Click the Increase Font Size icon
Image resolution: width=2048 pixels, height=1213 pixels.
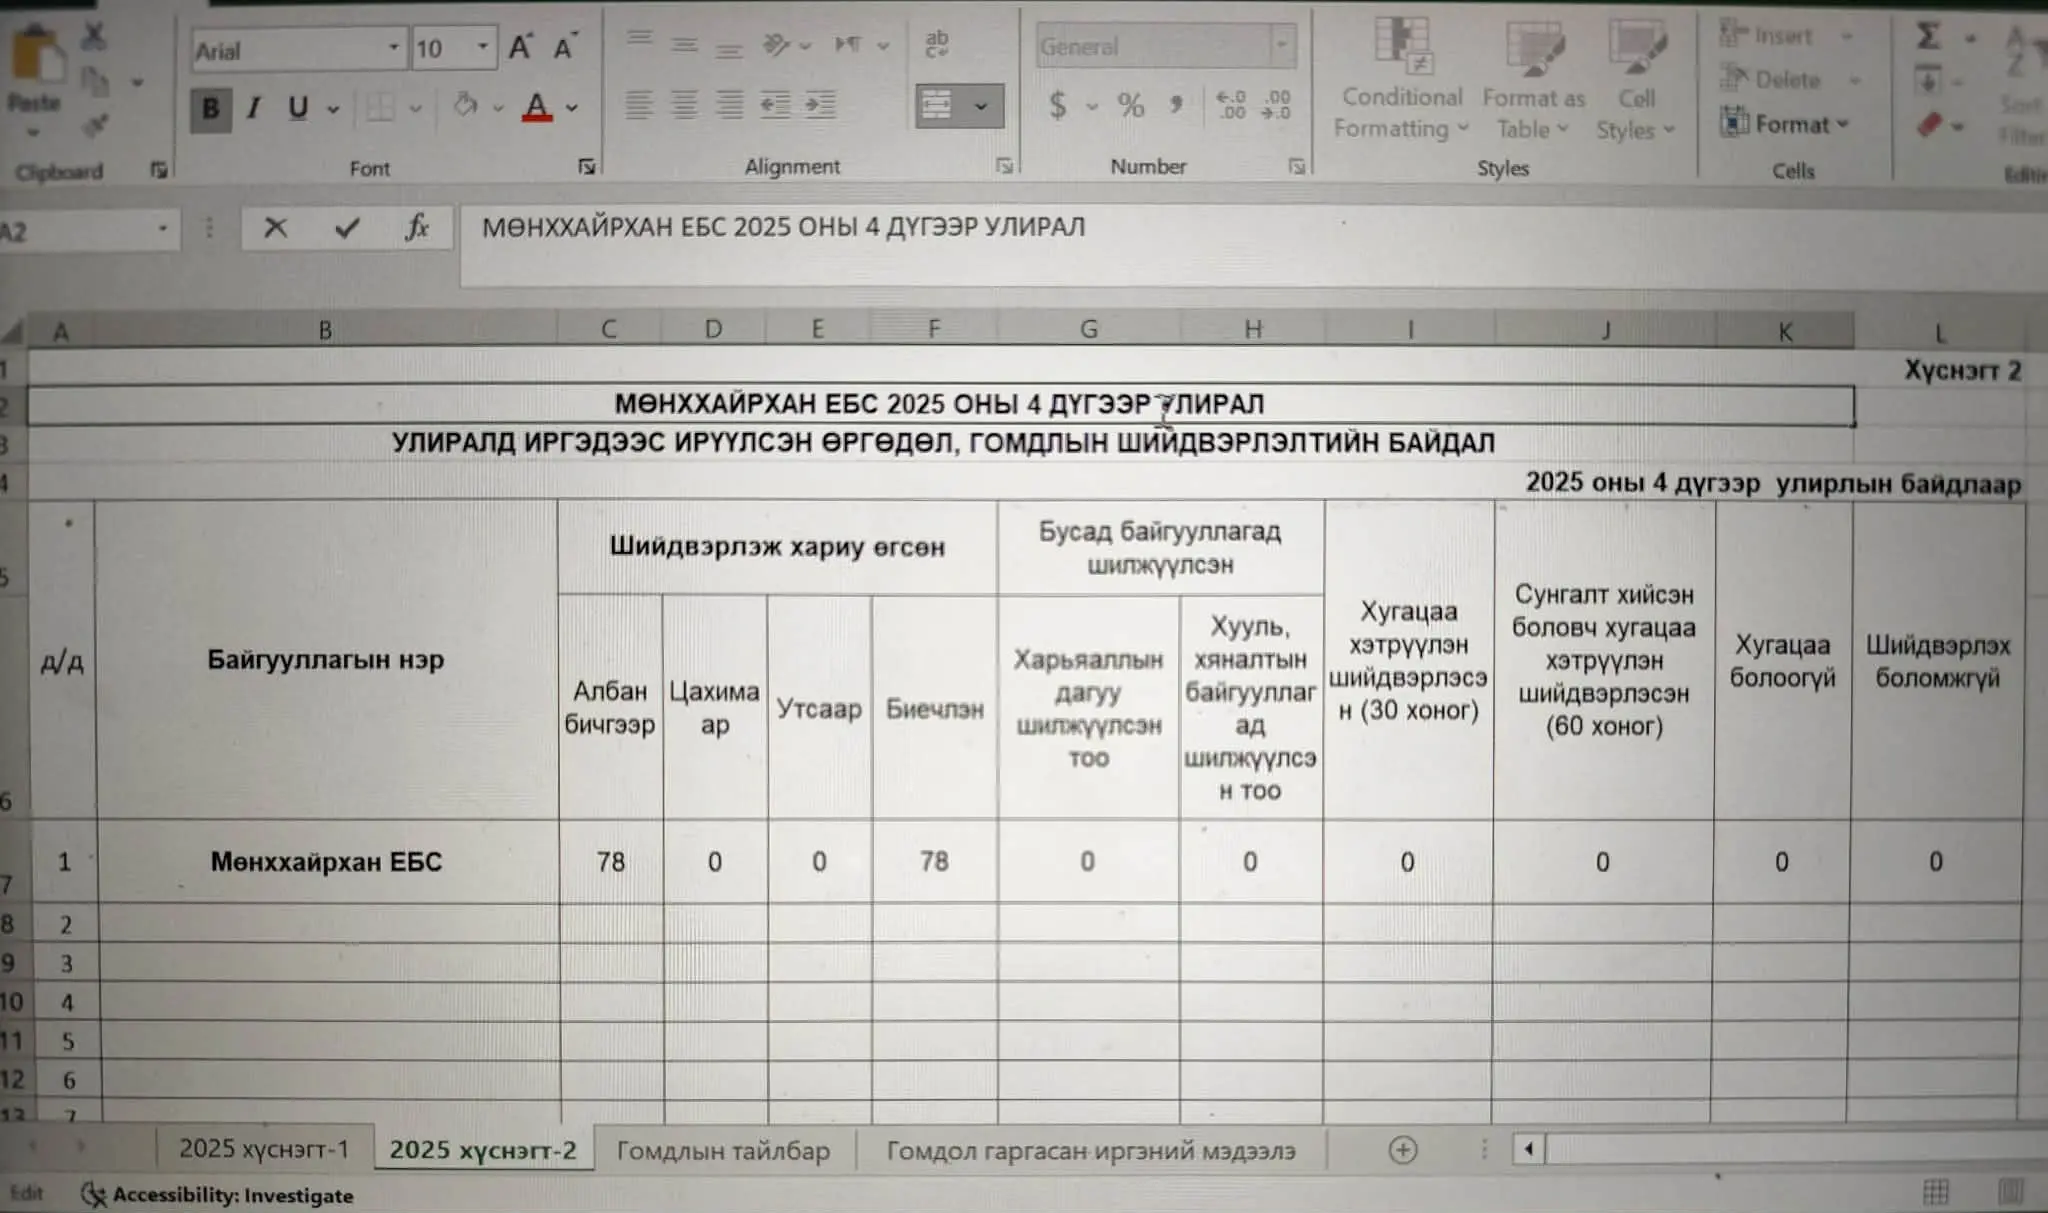[520, 47]
